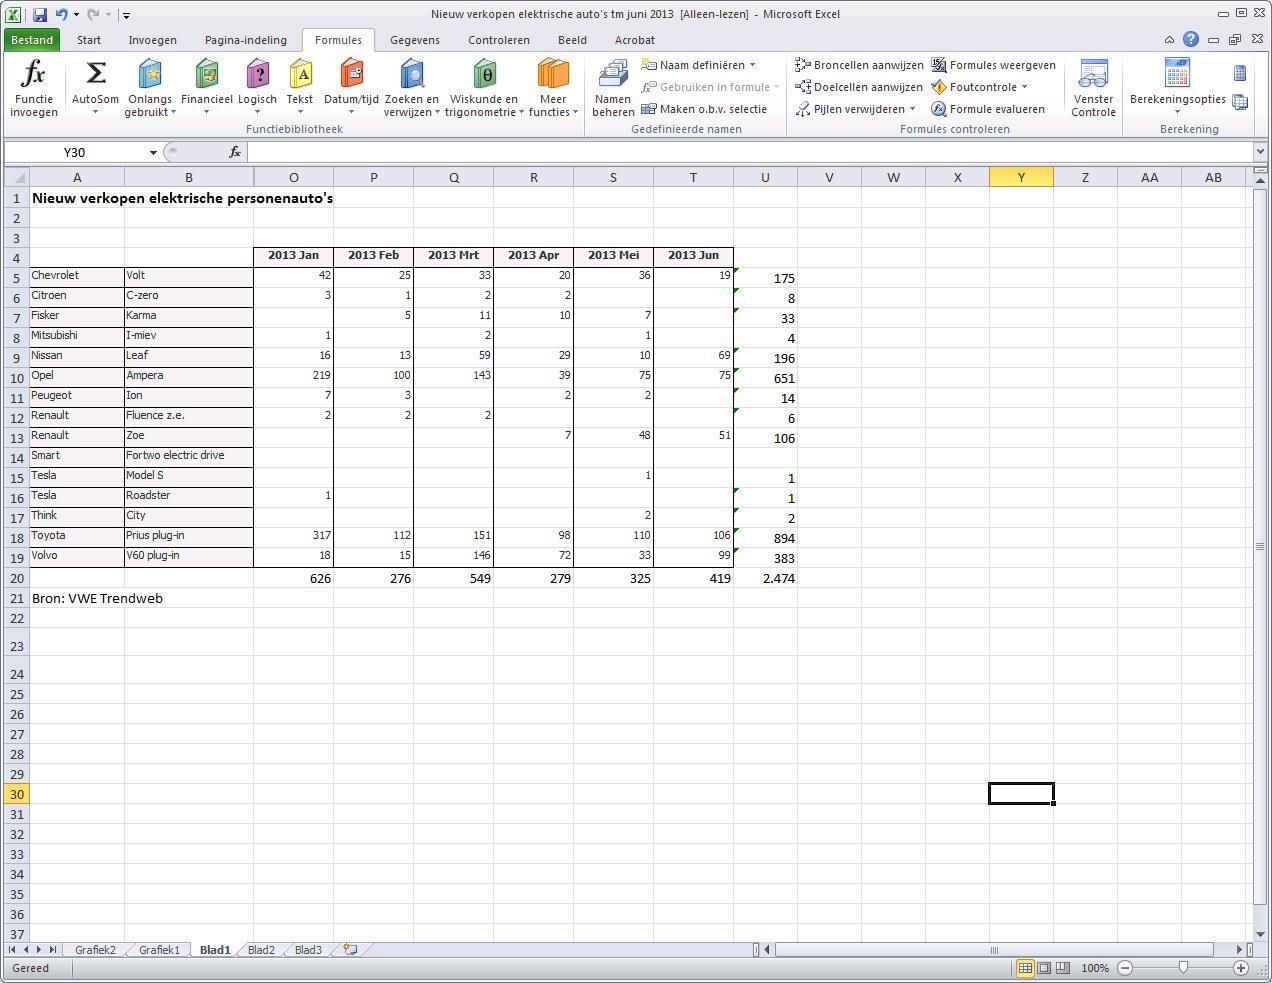This screenshot has width=1272, height=983.
Task: Switch to Page Break Preview in status bar
Action: (1063, 968)
